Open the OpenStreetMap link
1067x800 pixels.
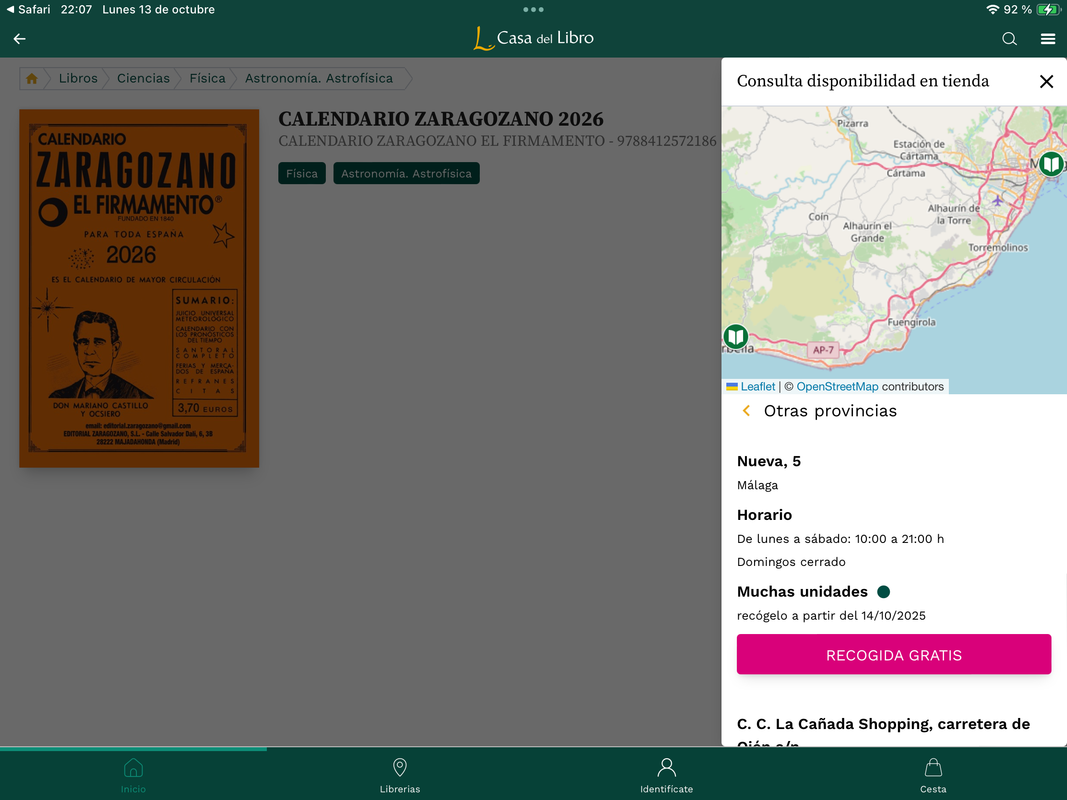click(837, 386)
